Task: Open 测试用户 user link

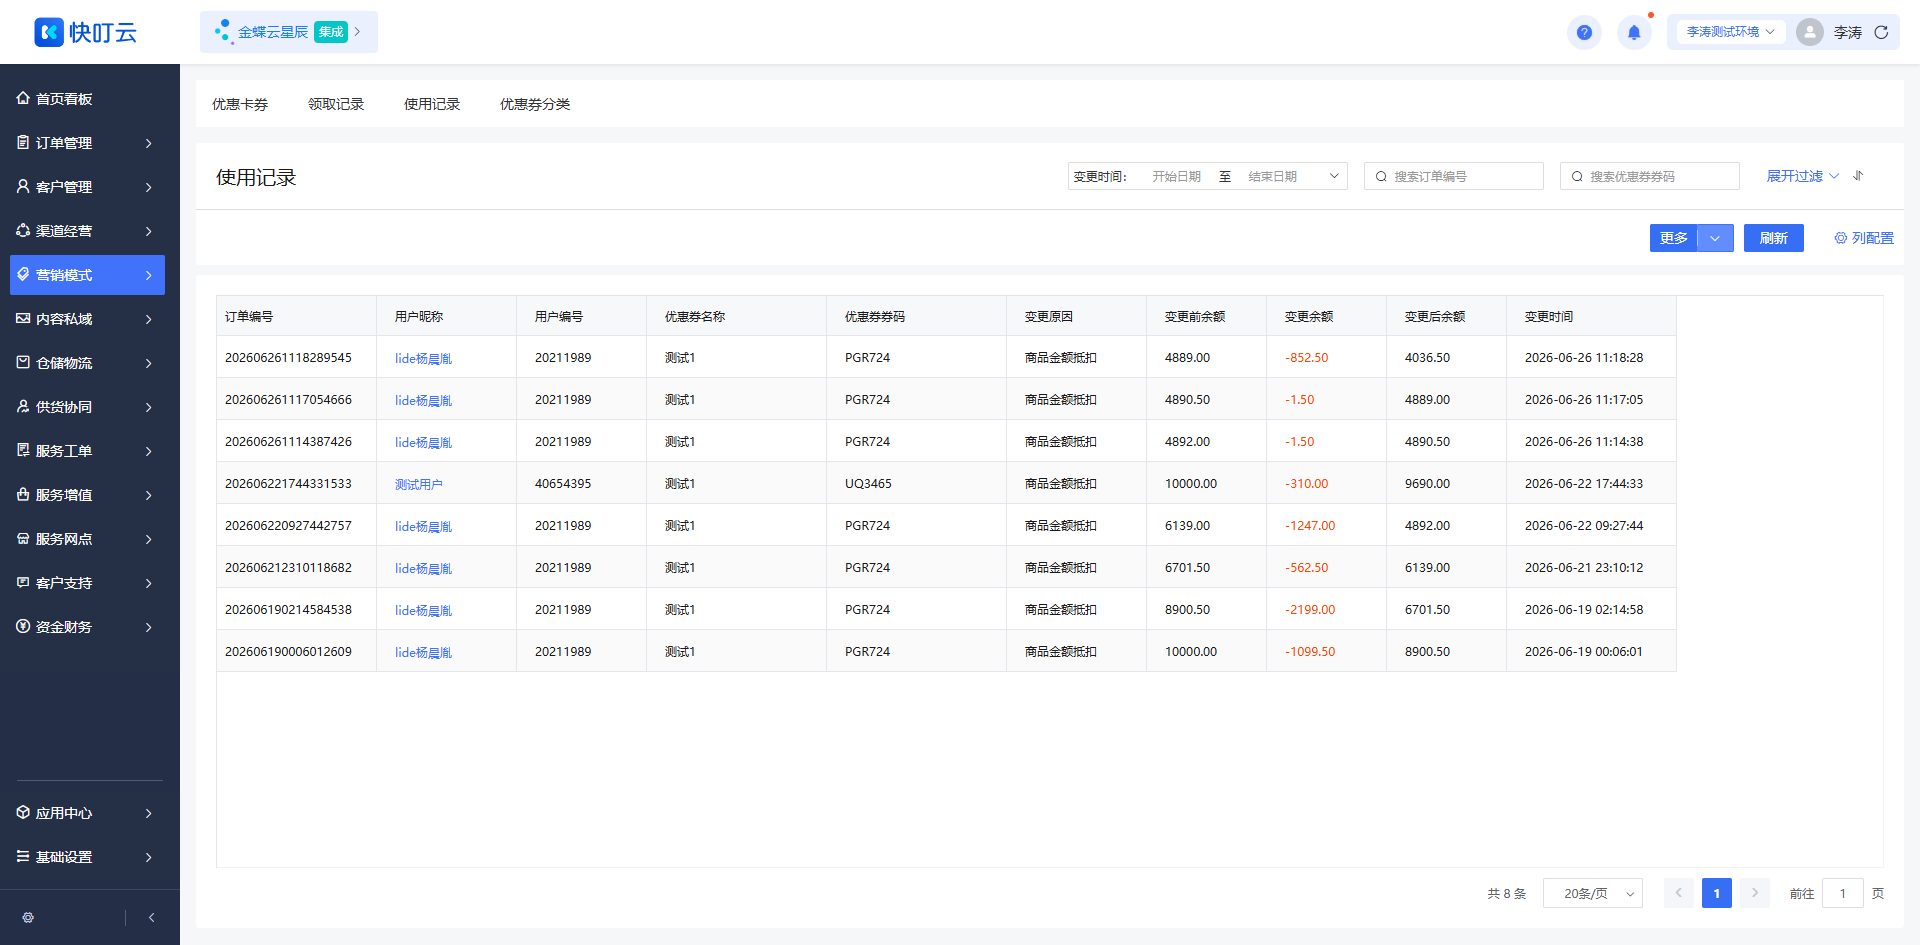Action: [x=419, y=484]
